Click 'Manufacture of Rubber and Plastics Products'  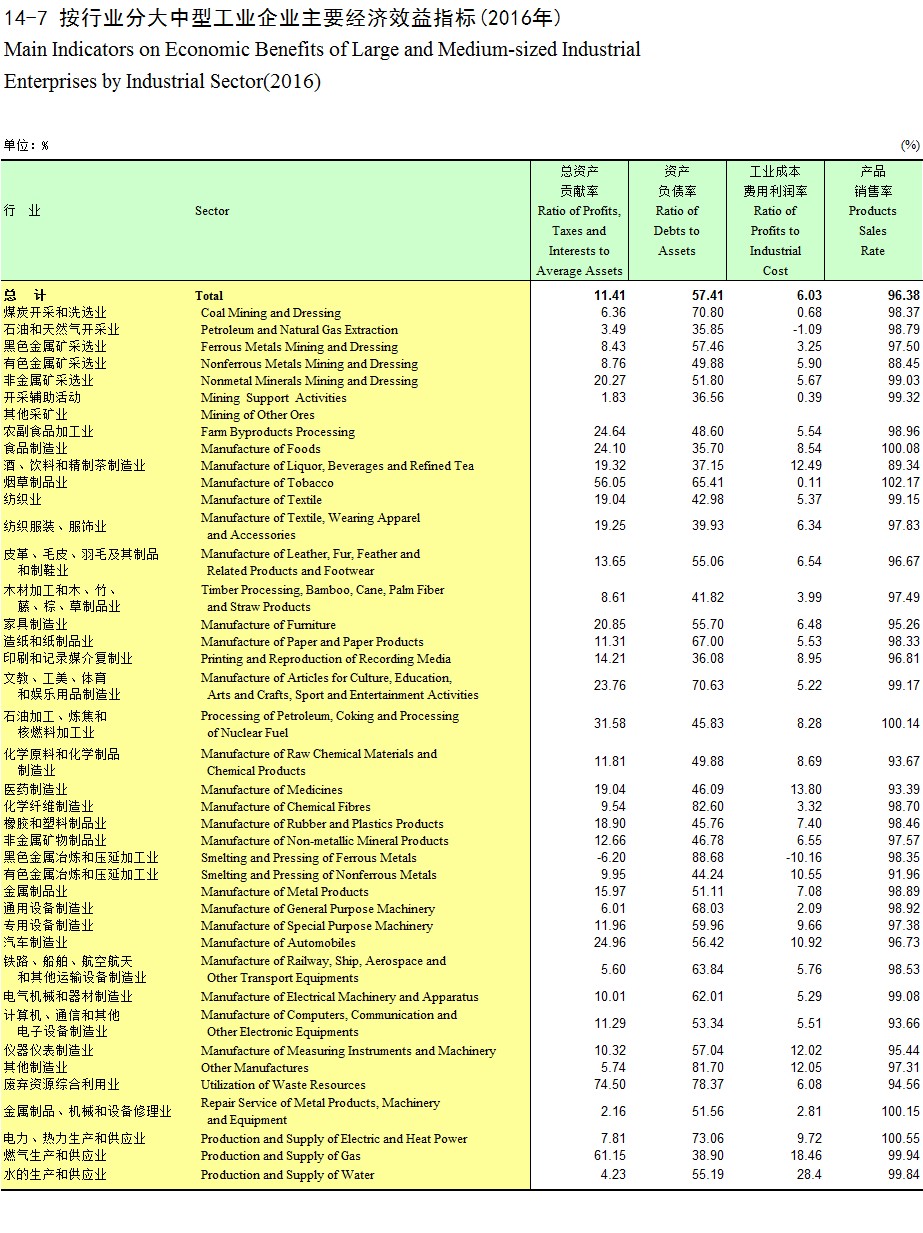322,824
